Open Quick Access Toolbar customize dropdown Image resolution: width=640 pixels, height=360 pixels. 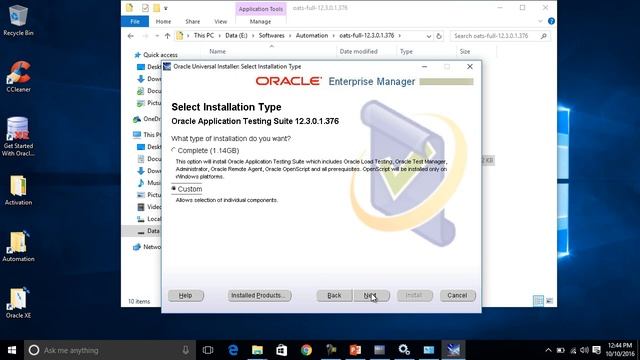coord(166,8)
